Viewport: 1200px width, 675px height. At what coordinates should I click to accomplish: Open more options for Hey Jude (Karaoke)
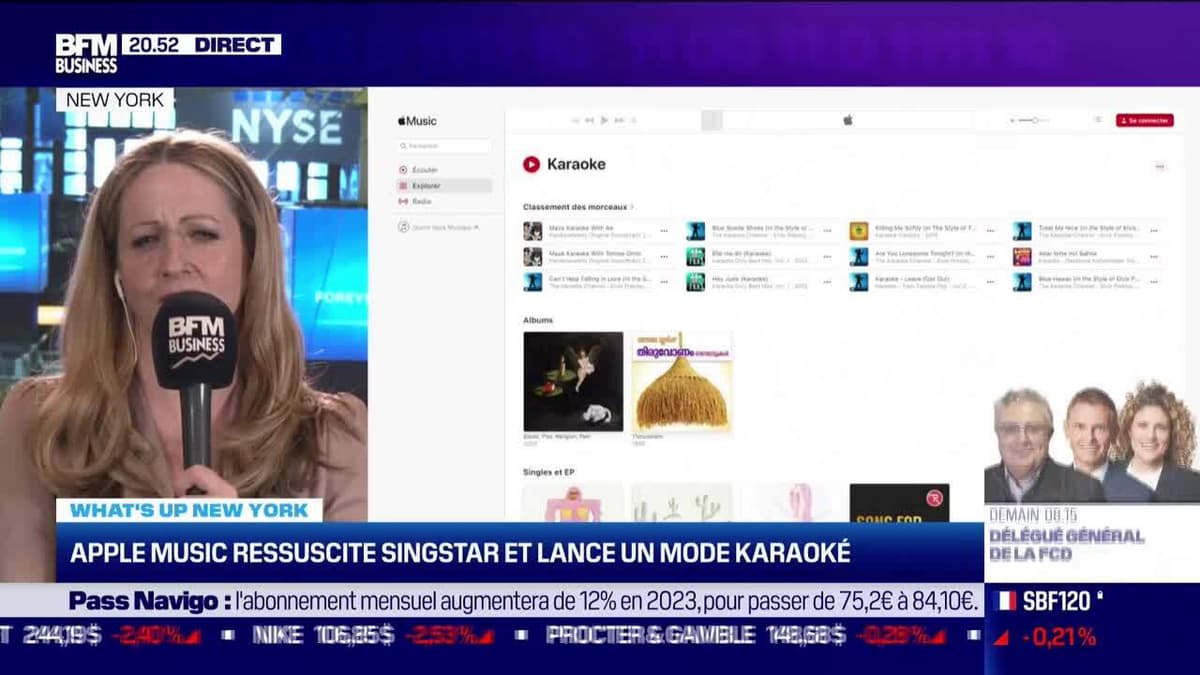coord(826,282)
